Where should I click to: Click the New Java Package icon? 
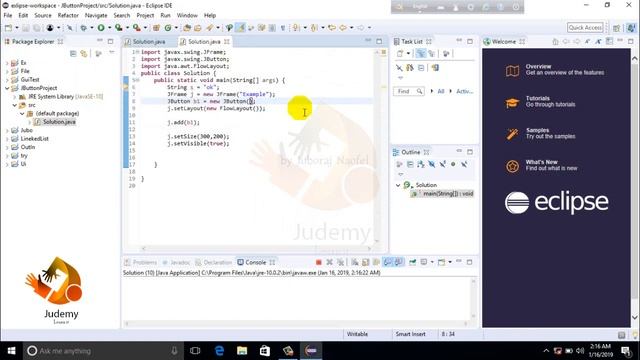click(x=156, y=28)
